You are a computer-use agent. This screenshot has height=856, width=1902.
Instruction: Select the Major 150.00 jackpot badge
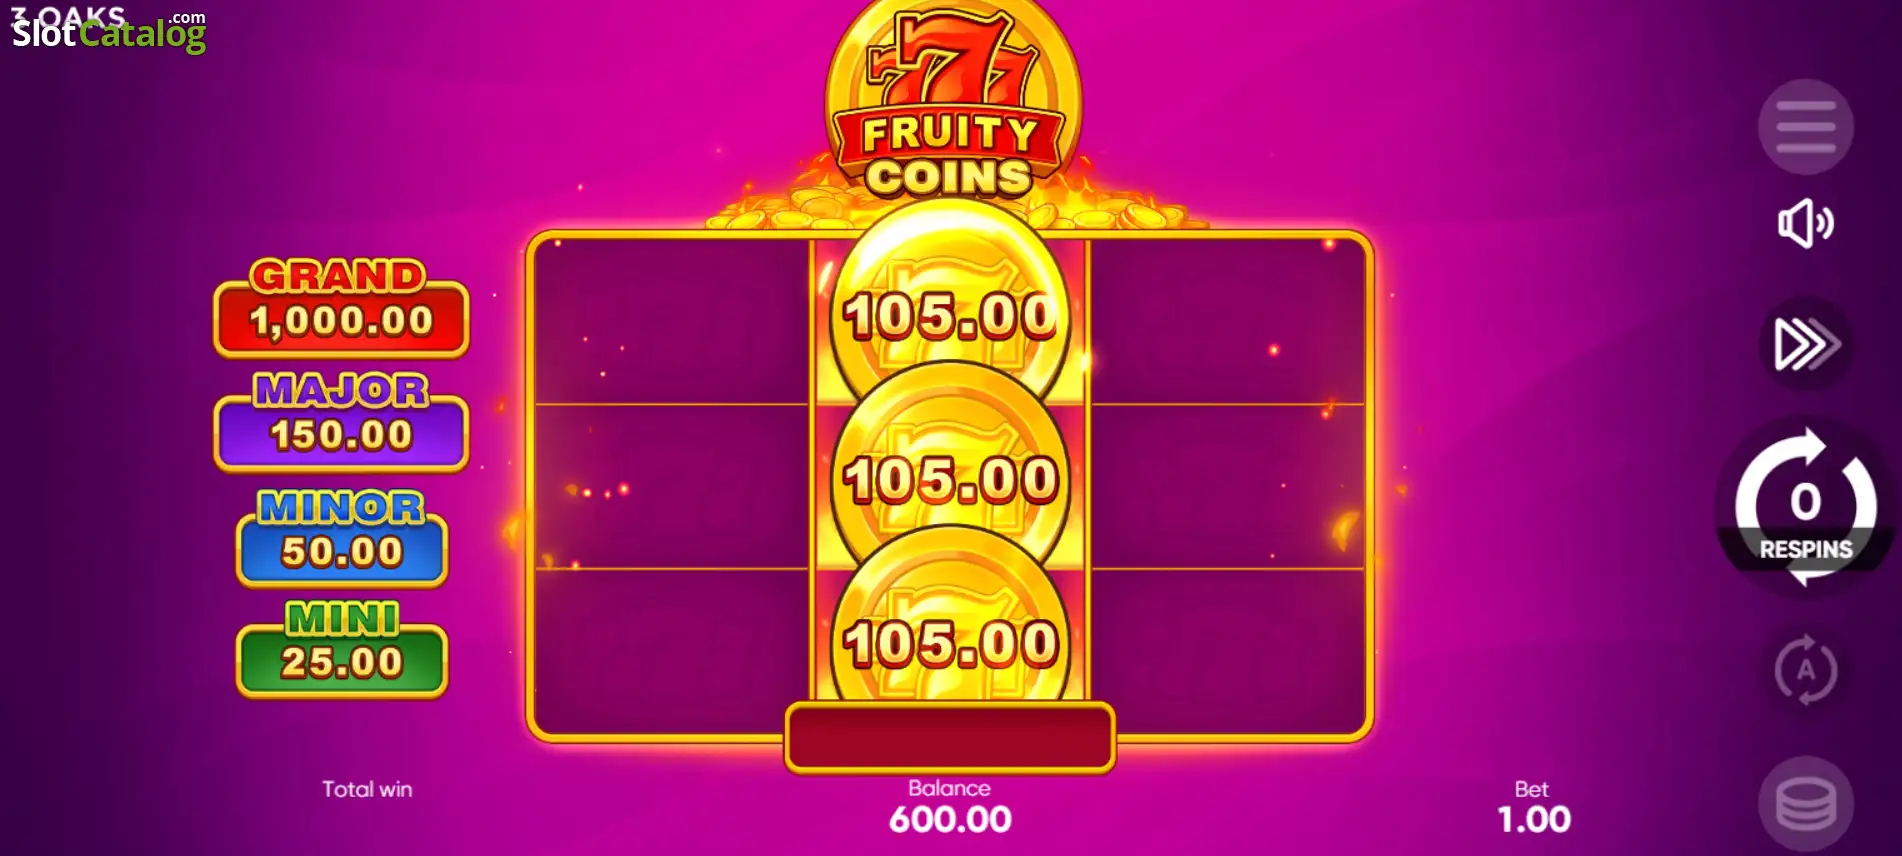341,422
